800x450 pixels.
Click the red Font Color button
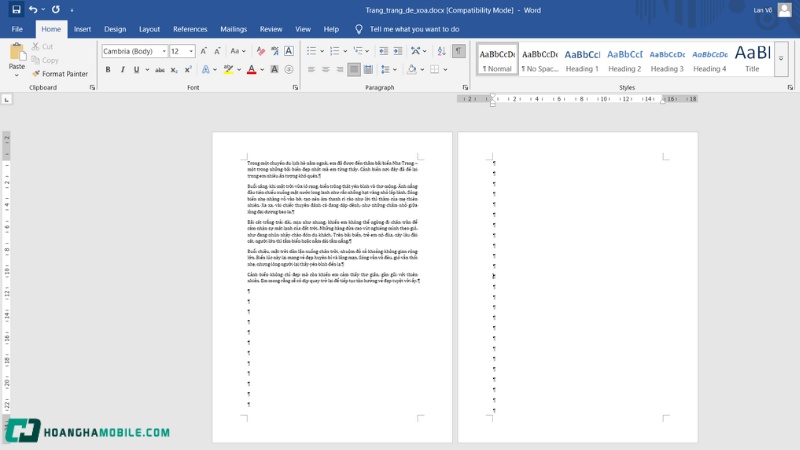coord(249,70)
